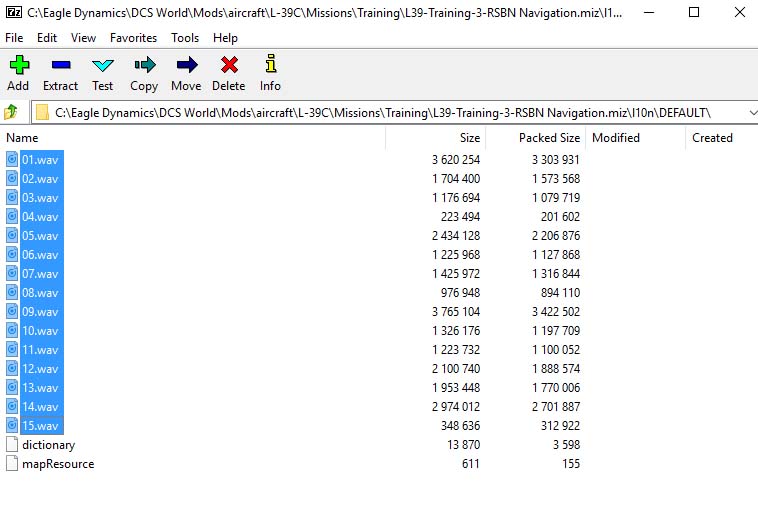
Task: Expand the address bar dropdown arrow
Action: coord(753,113)
